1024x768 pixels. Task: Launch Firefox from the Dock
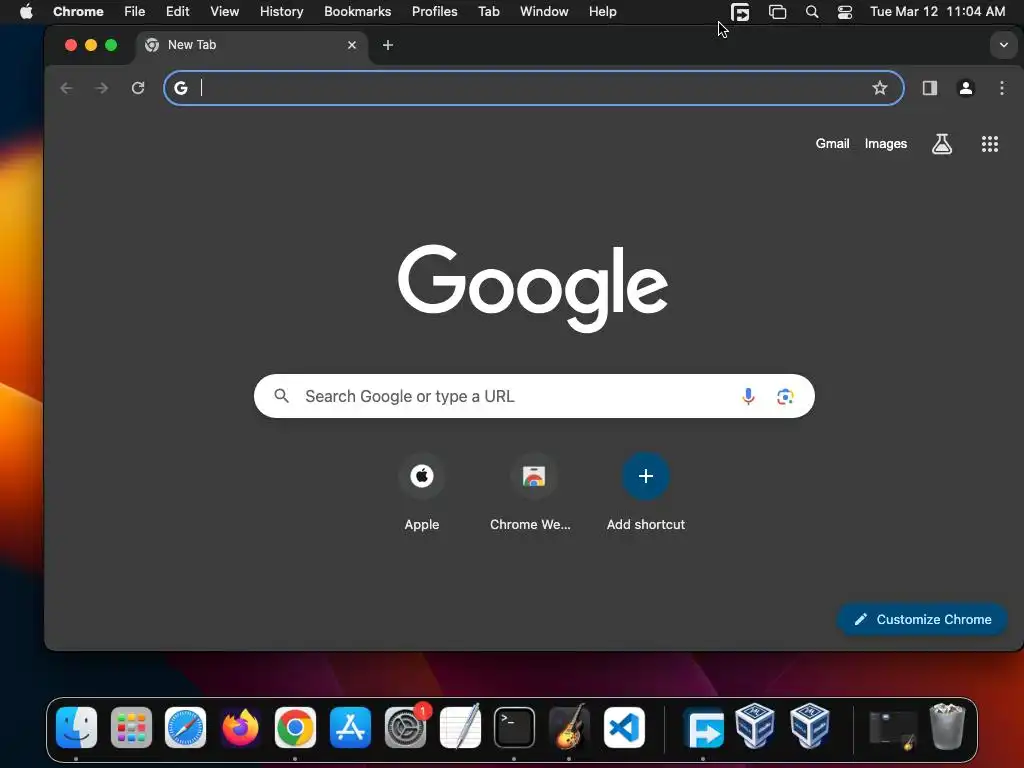tap(240, 727)
